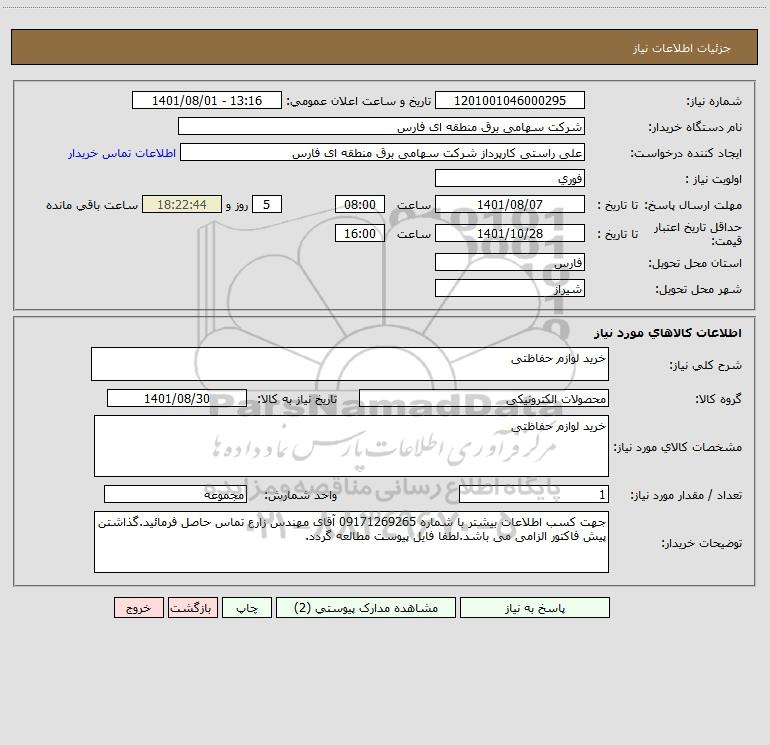Click the شرح کلی نیاز description box
Screen dimensions: 770x745
[x=350, y=364]
